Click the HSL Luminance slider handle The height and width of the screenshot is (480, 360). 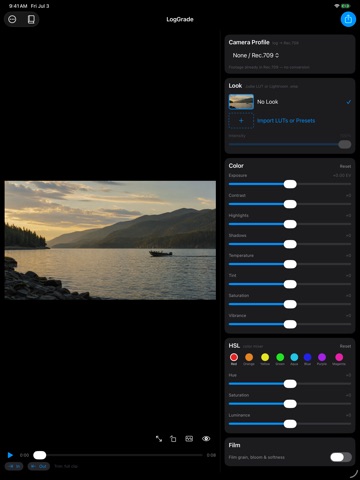click(290, 424)
